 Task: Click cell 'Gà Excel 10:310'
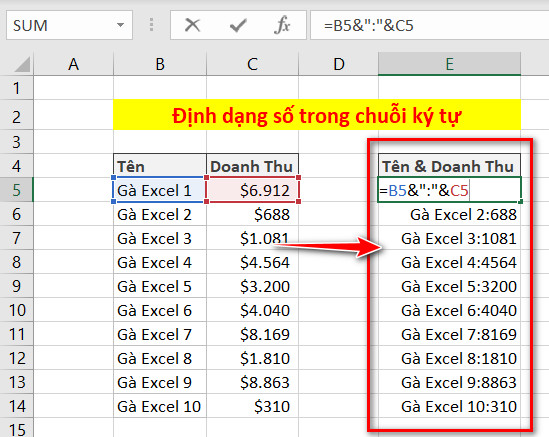tap(450, 406)
